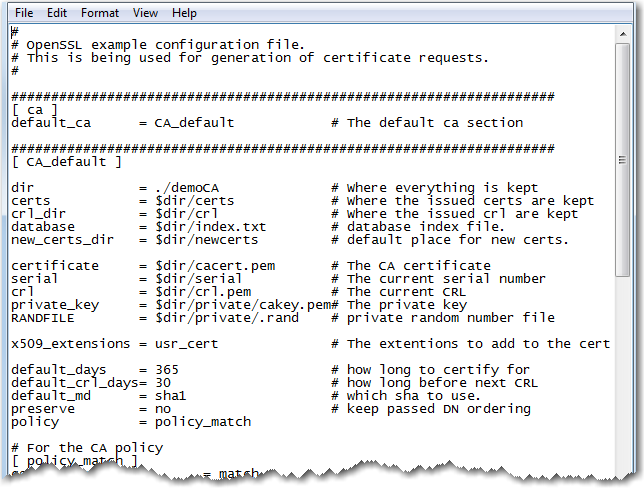Click the $dir/certs value text
This screenshot has height=493, width=644.
(190, 201)
